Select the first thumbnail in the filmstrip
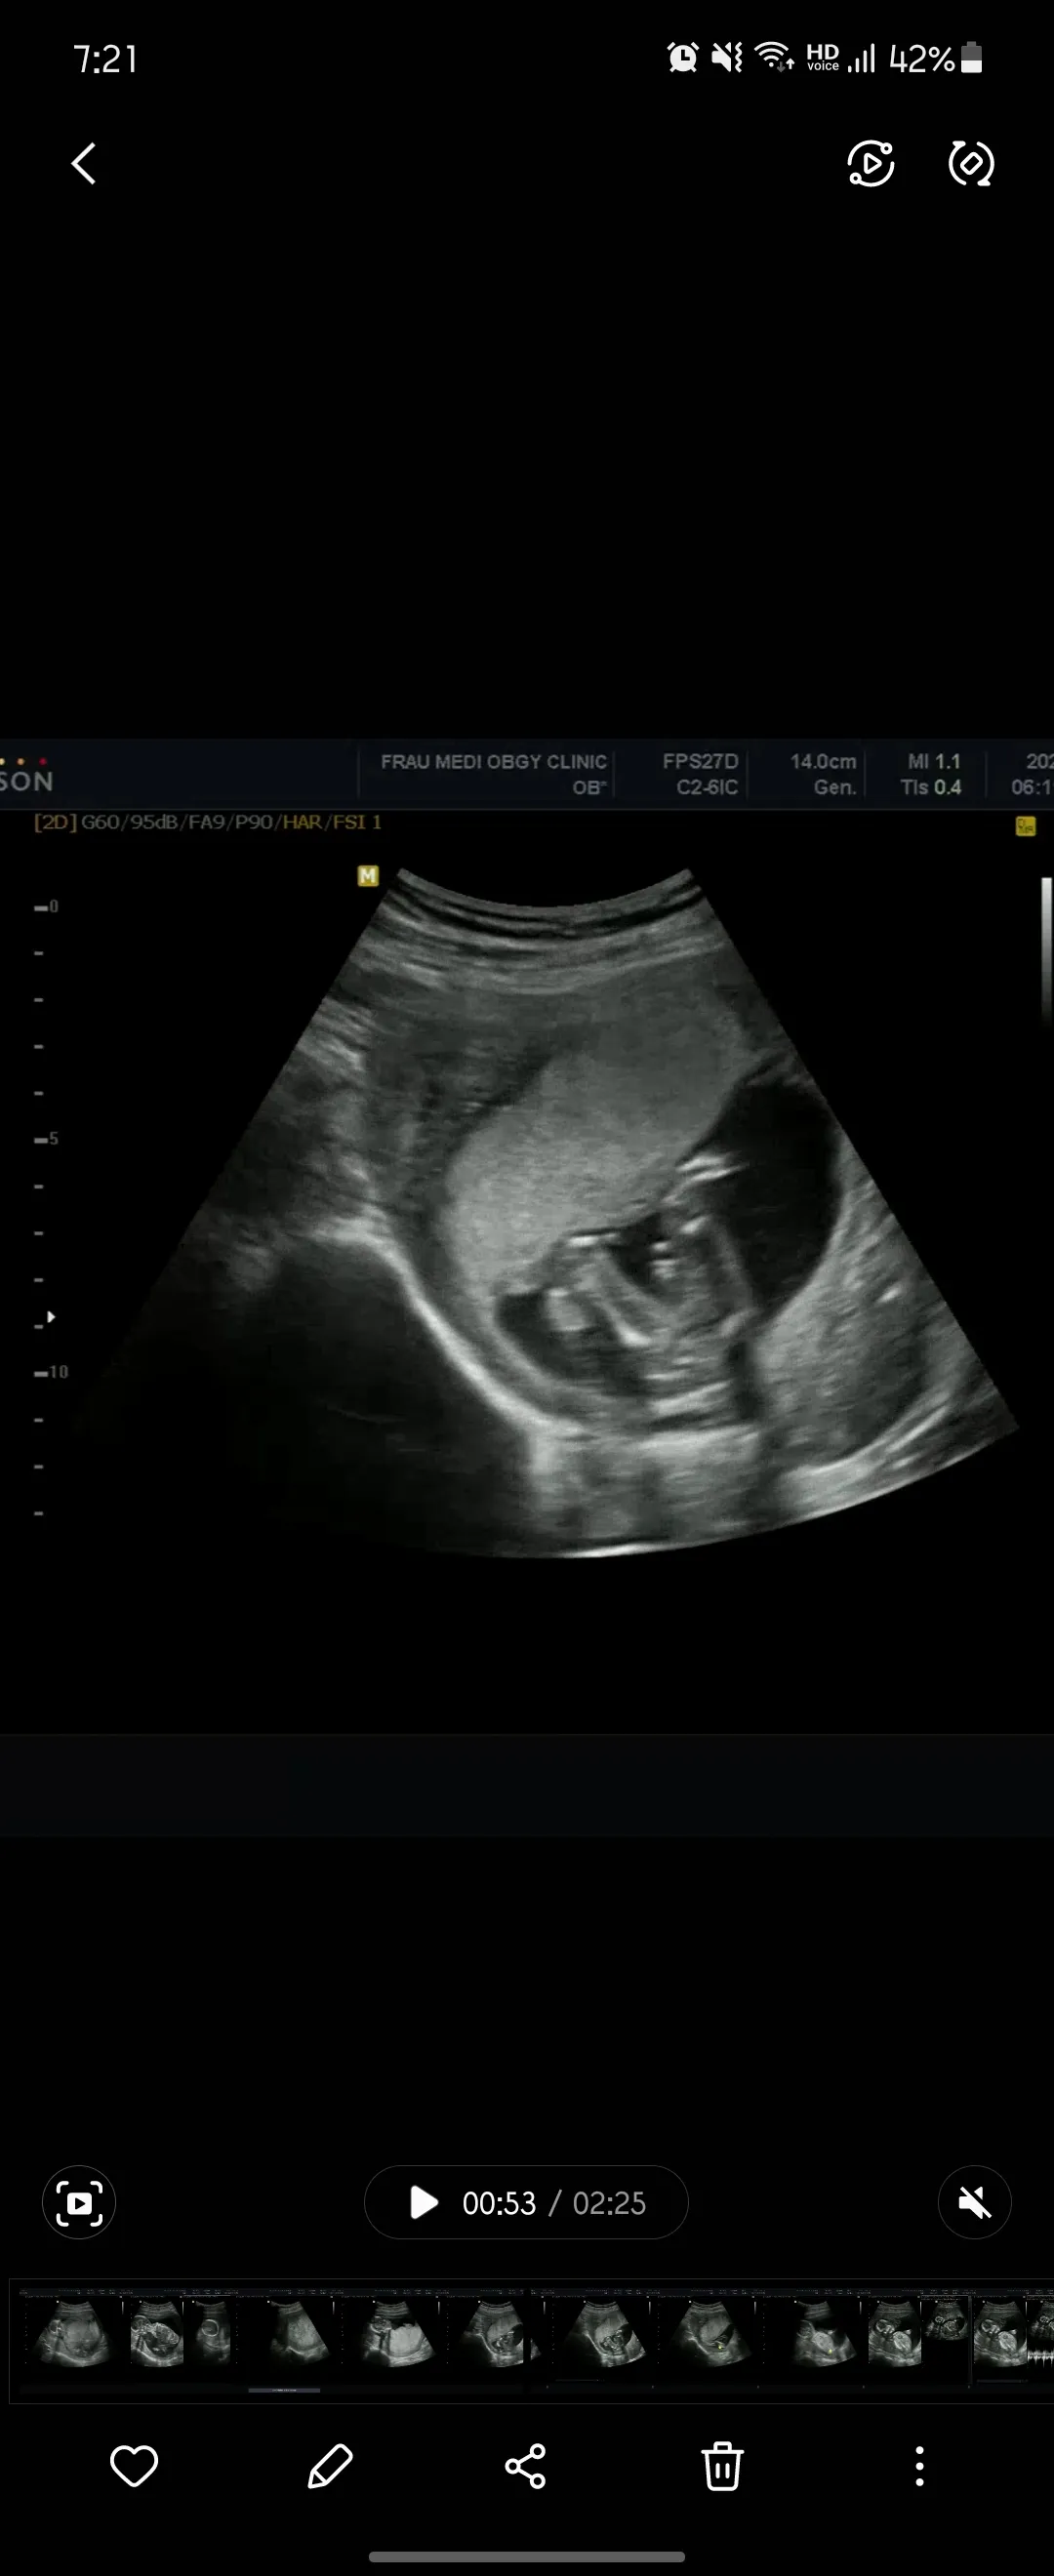Screen dimensions: 1054x2576 70,2340
